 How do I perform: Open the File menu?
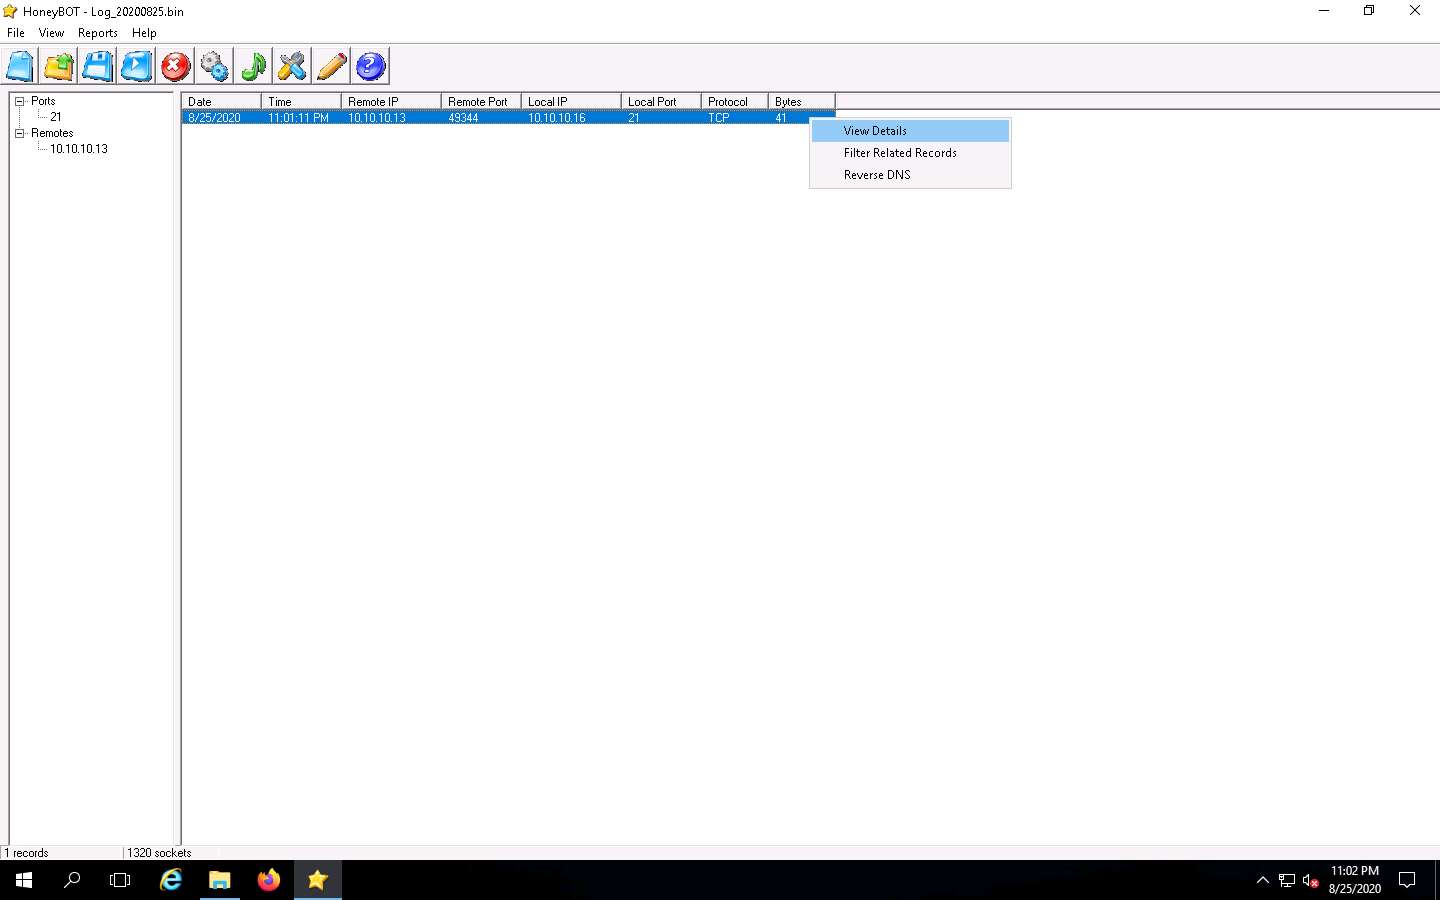[16, 33]
